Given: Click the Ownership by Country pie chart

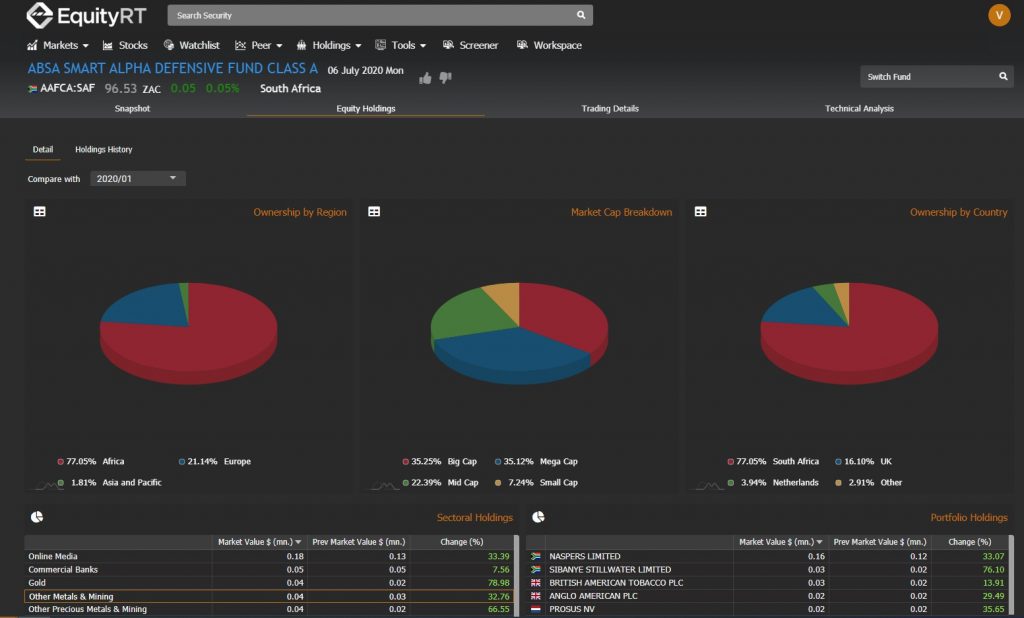Looking at the screenshot, I should (849, 333).
